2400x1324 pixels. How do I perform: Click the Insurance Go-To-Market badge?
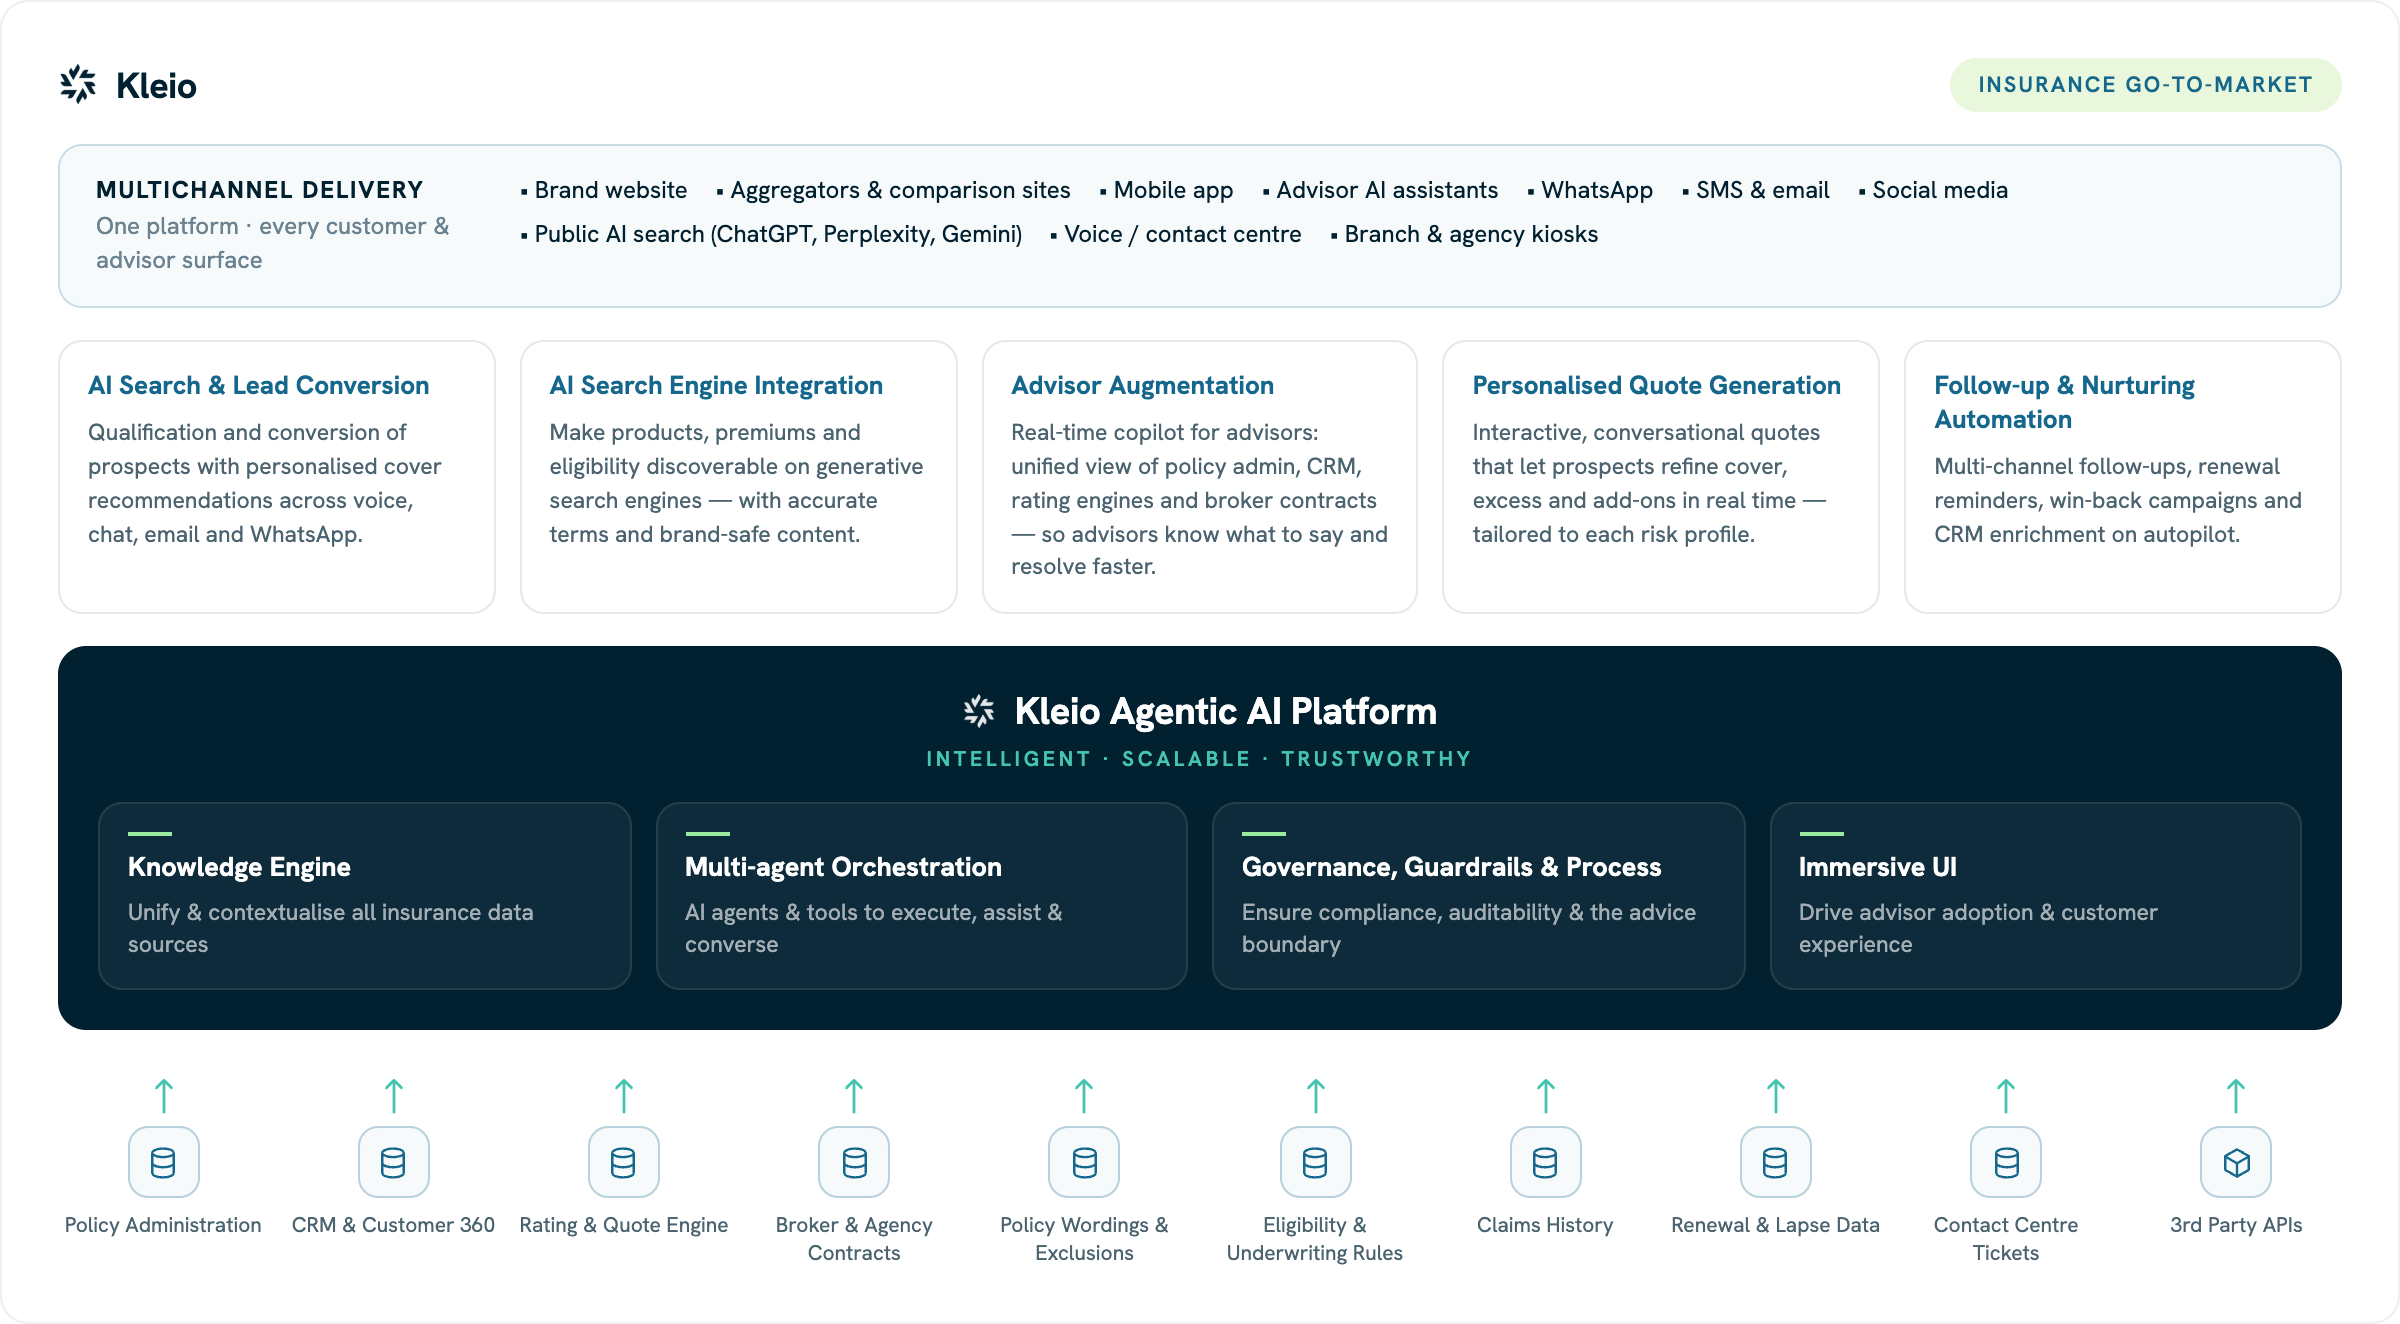pyautogui.click(x=2145, y=85)
